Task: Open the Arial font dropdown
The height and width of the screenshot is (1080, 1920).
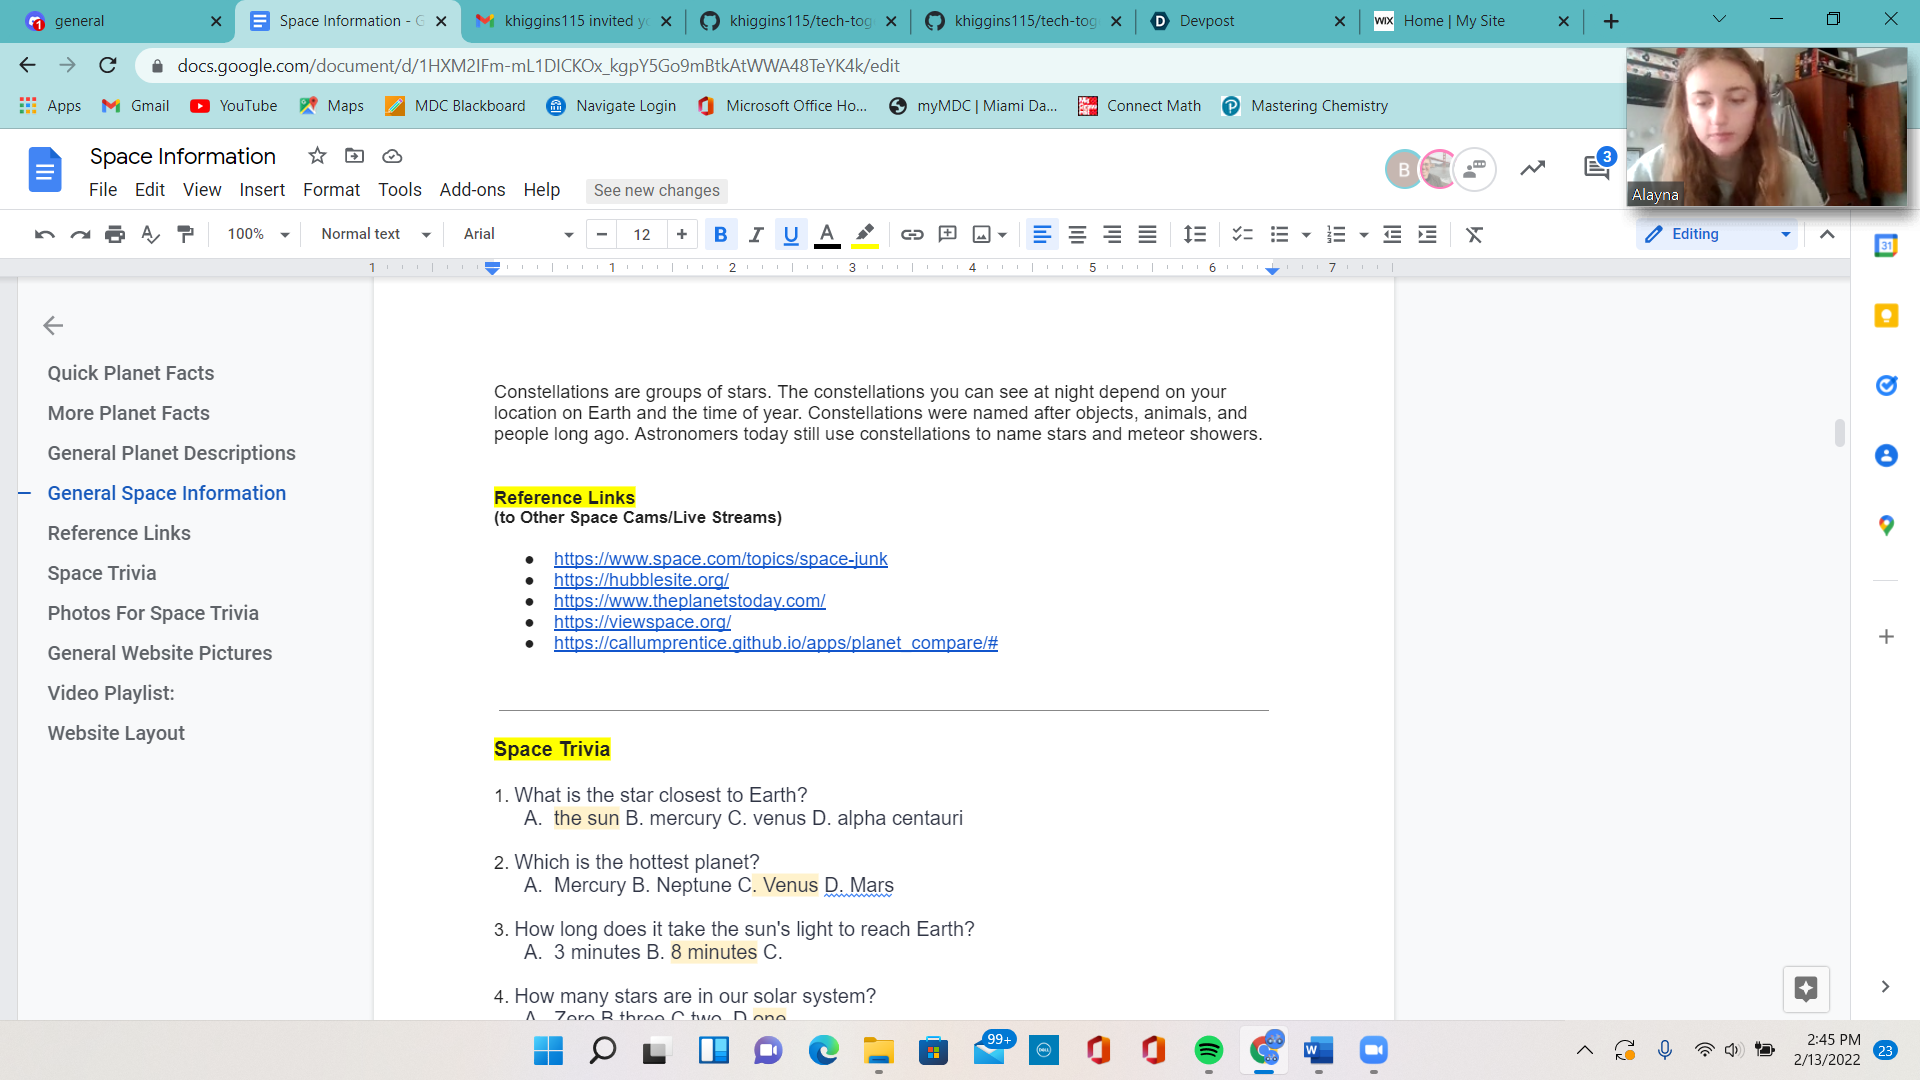Action: click(x=518, y=234)
